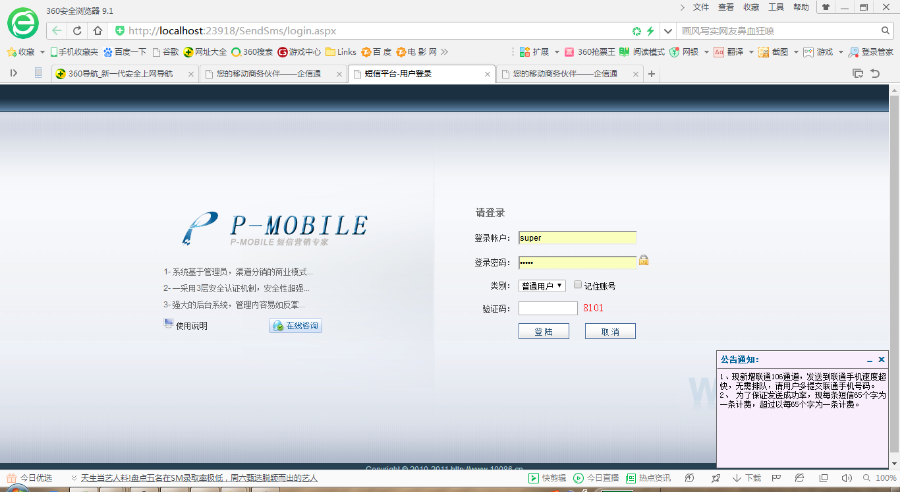Open the 谷歌 bookmark
The image size is (900, 492).
click(166, 52)
